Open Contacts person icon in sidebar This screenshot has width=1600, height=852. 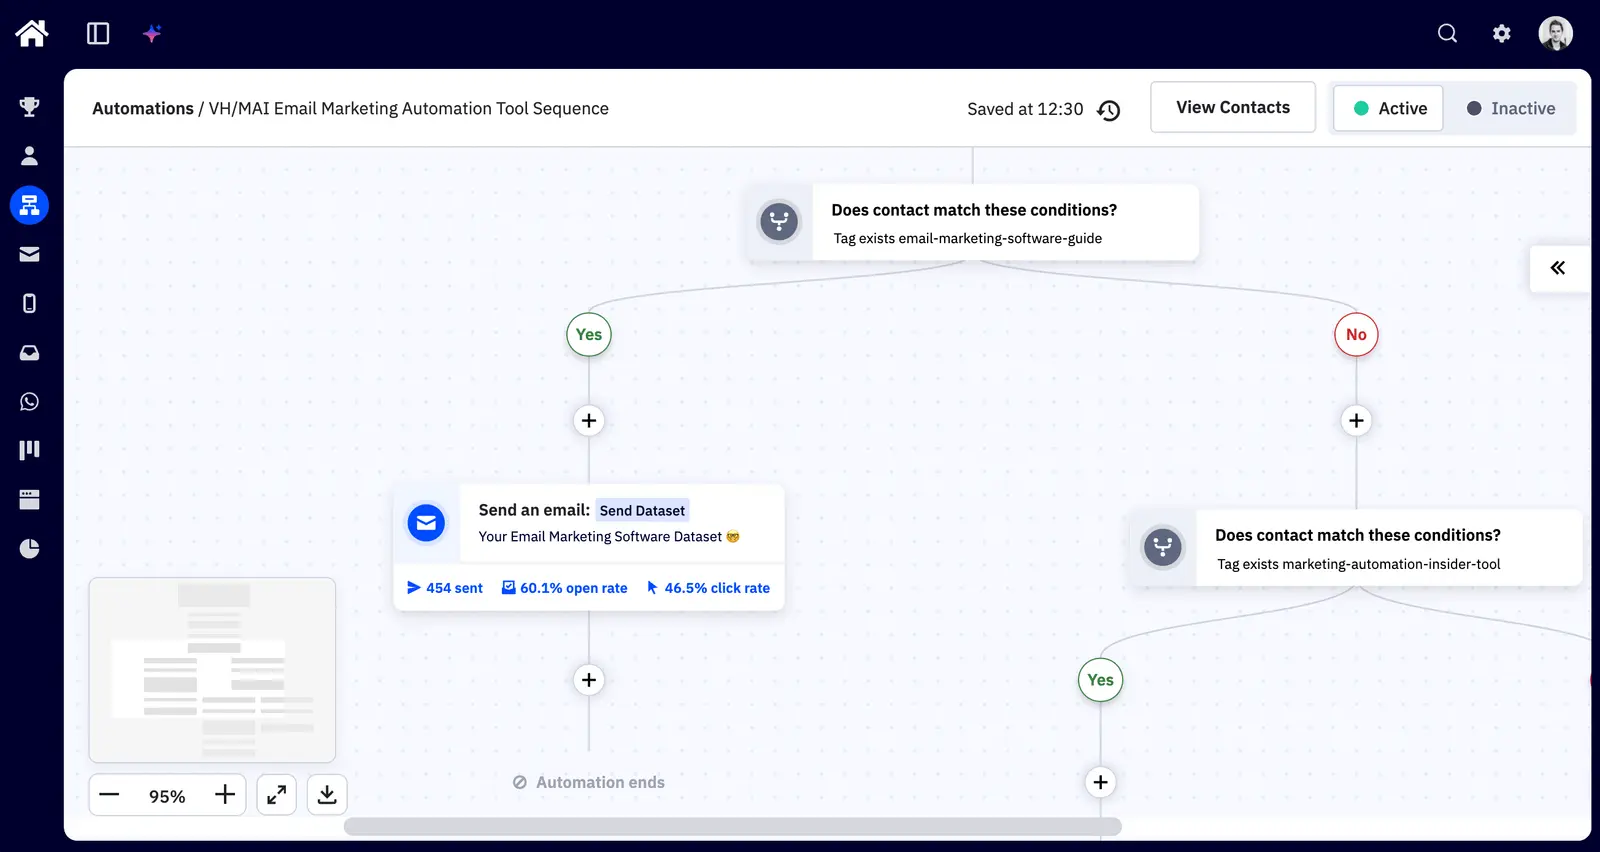click(30, 156)
